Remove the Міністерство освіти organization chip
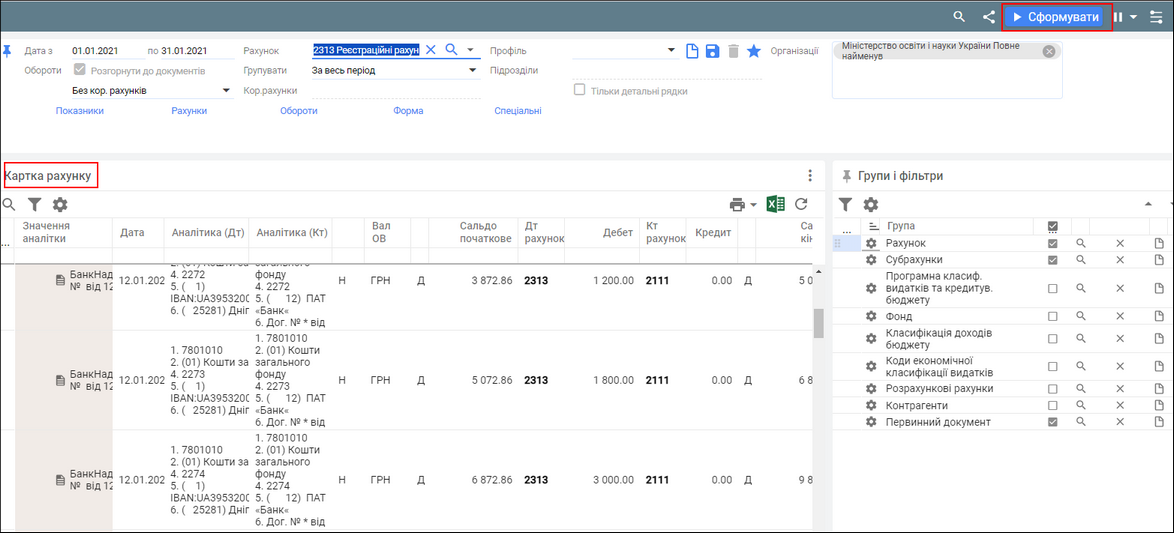1174x533 pixels. point(1049,52)
